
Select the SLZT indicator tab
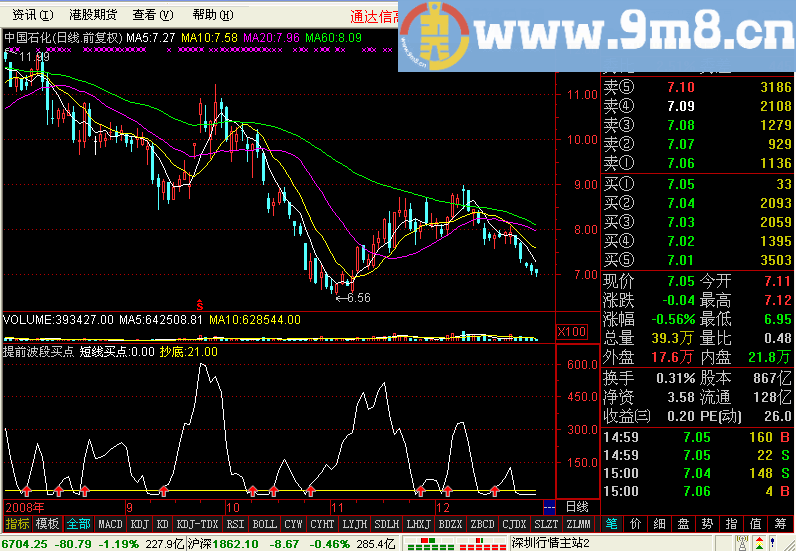(x=546, y=524)
